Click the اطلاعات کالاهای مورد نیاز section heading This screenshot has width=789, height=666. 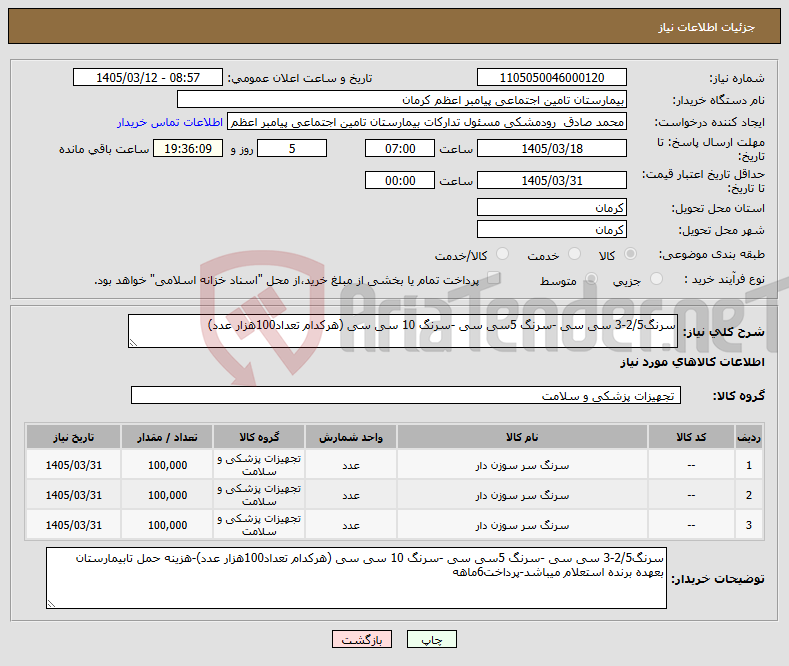(x=692, y=362)
